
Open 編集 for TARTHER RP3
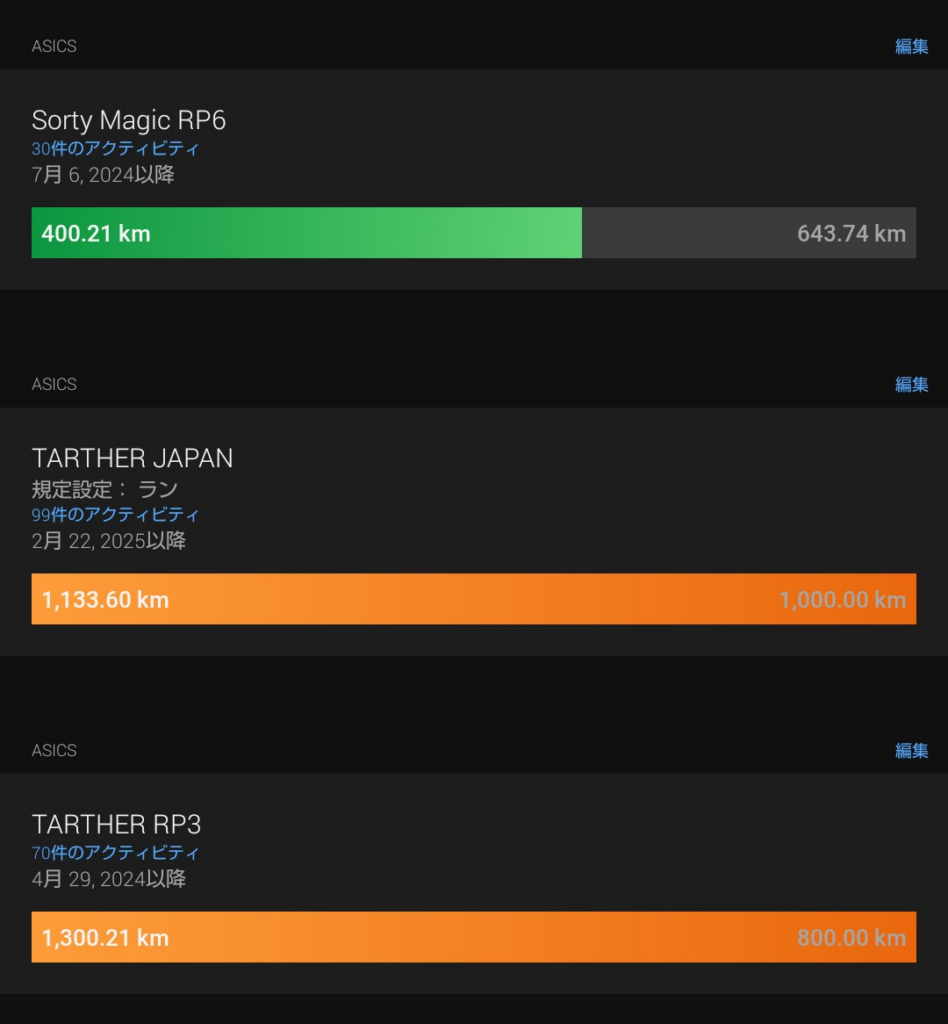(911, 750)
